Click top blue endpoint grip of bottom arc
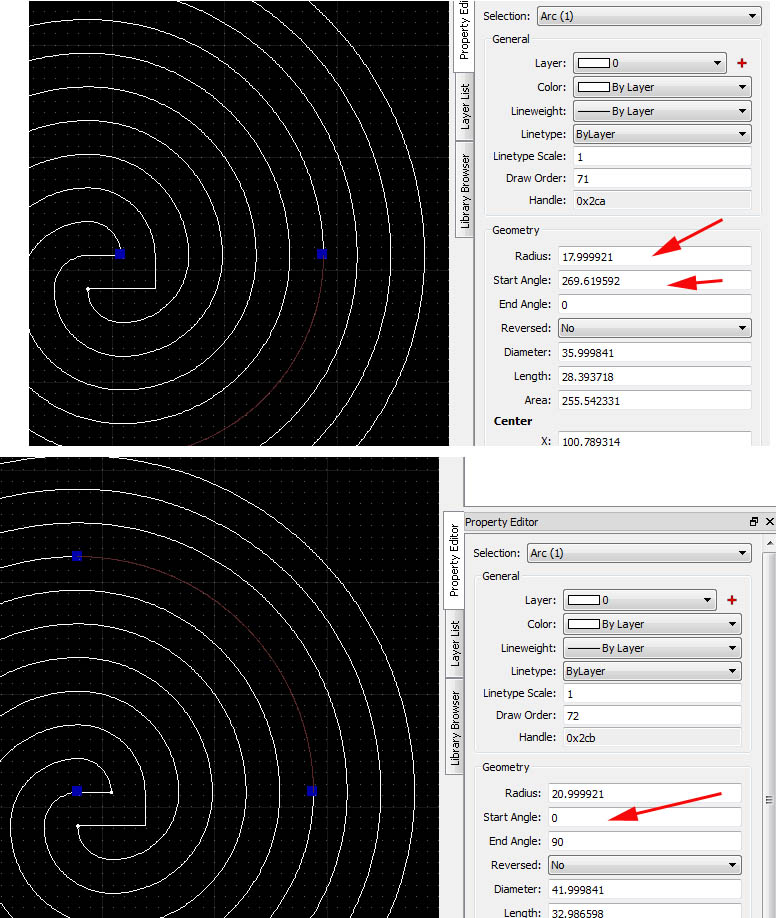The image size is (776, 918). [77, 556]
